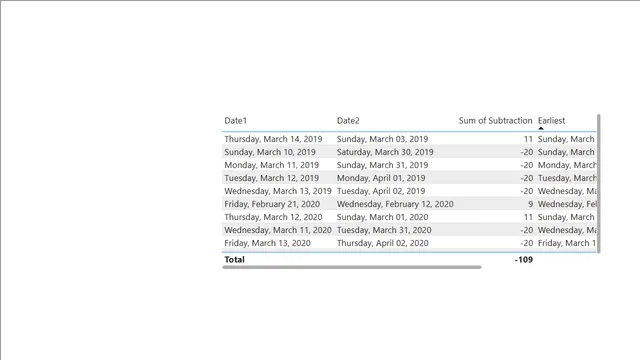640x360 pixels.
Task: Select the Thursday, April 02, 2020 cell
Action: pyautogui.click(x=382, y=243)
